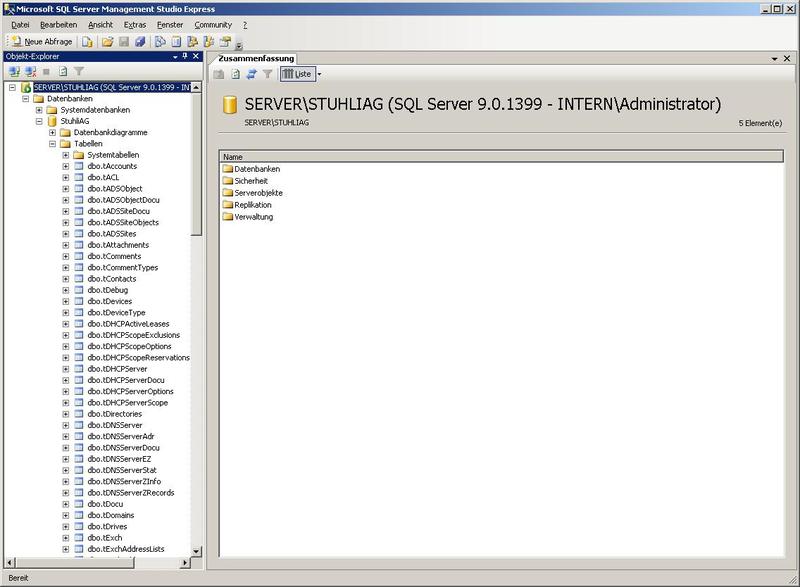Open the Liste view dropdown arrow
Image resolution: width=800 pixels, height=587 pixels.
click(x=319, y=74)
